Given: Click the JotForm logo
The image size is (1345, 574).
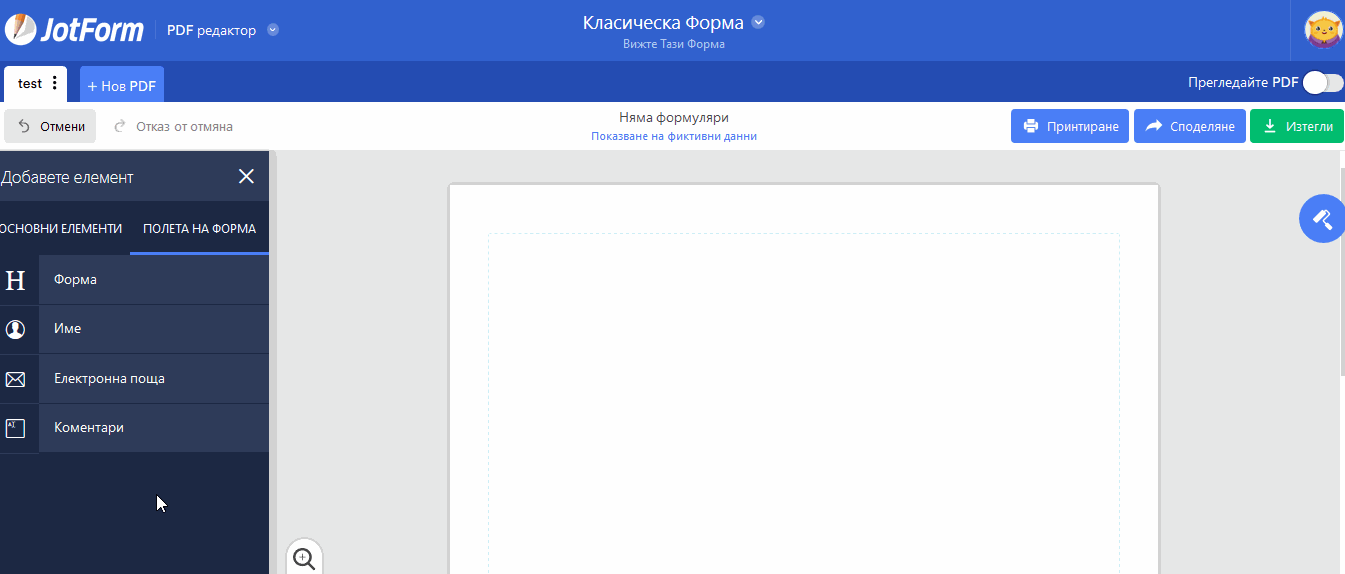Looking at the screenshot, I should click(74, 30).
